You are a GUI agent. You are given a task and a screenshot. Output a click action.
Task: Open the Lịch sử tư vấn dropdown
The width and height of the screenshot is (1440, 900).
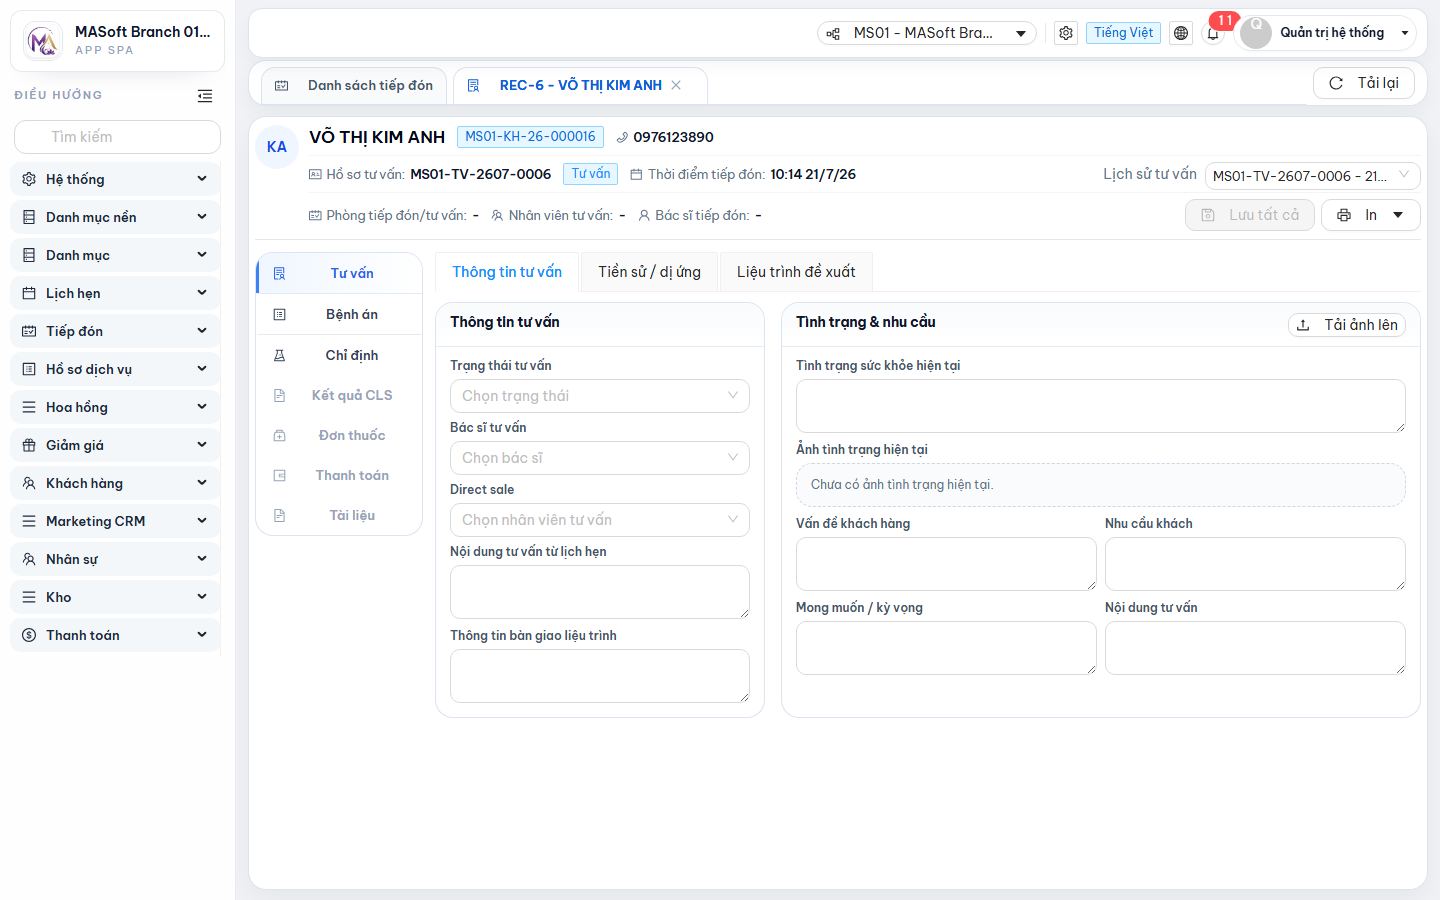[1312, 176]
